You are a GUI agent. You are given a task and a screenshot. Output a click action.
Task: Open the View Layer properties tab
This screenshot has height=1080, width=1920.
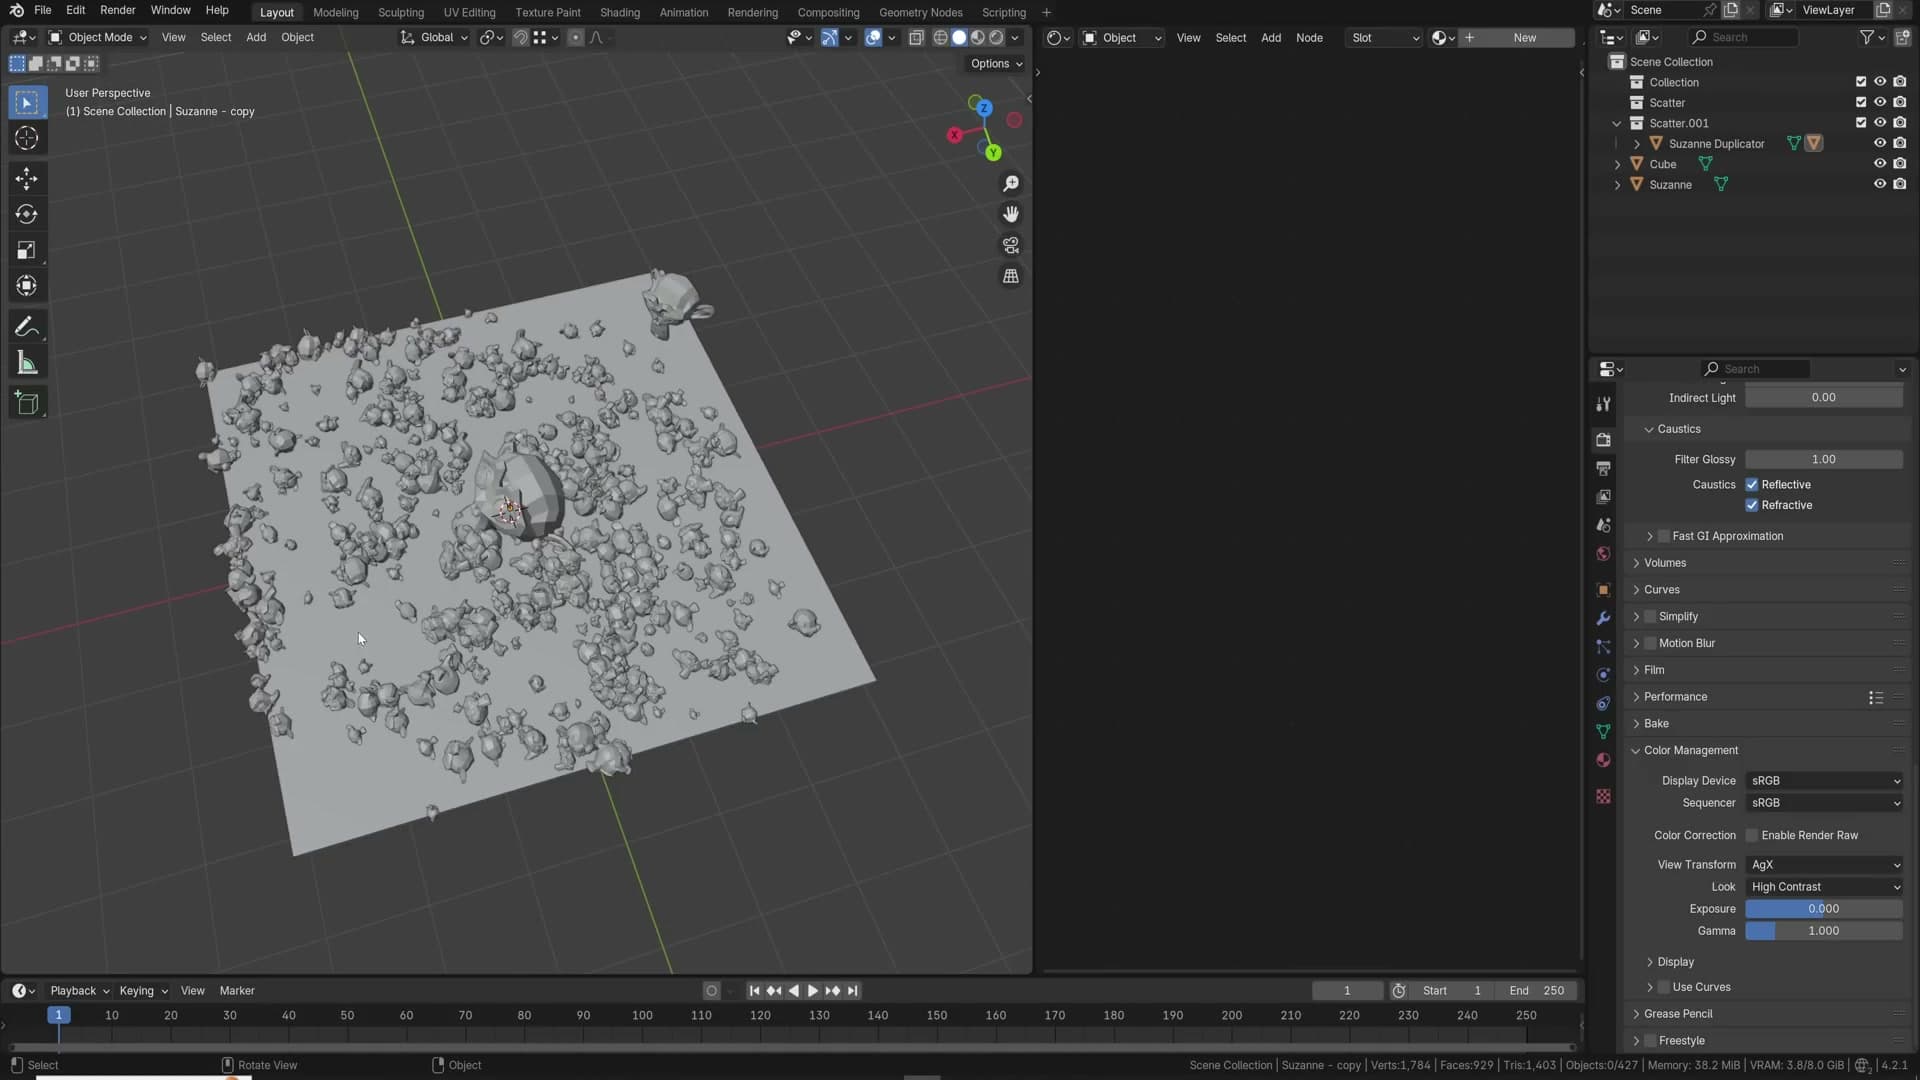[1603, 497]
